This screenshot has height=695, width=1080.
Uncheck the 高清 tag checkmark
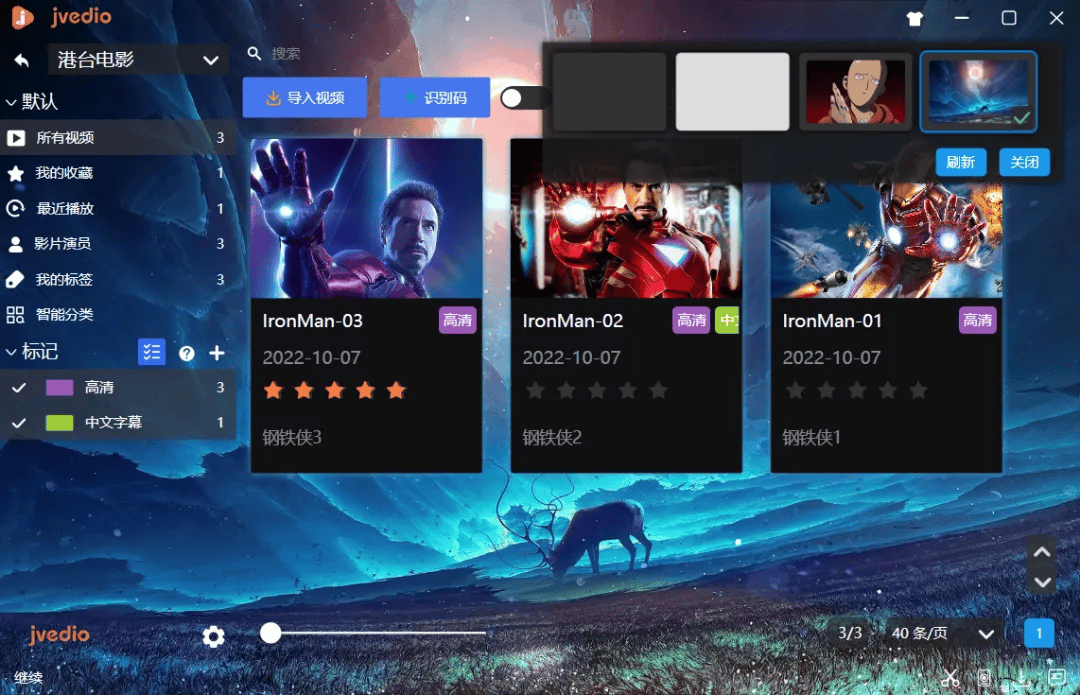click(18, 388)
